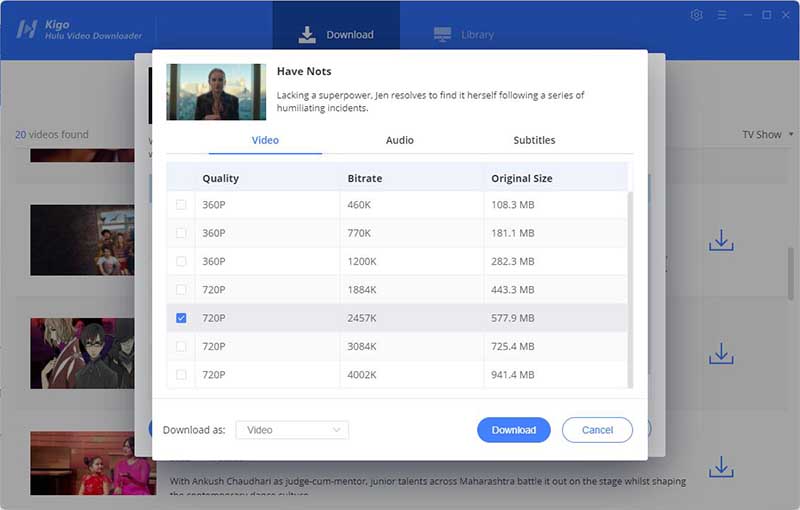Minimize the Kigo window

[747, 15]
